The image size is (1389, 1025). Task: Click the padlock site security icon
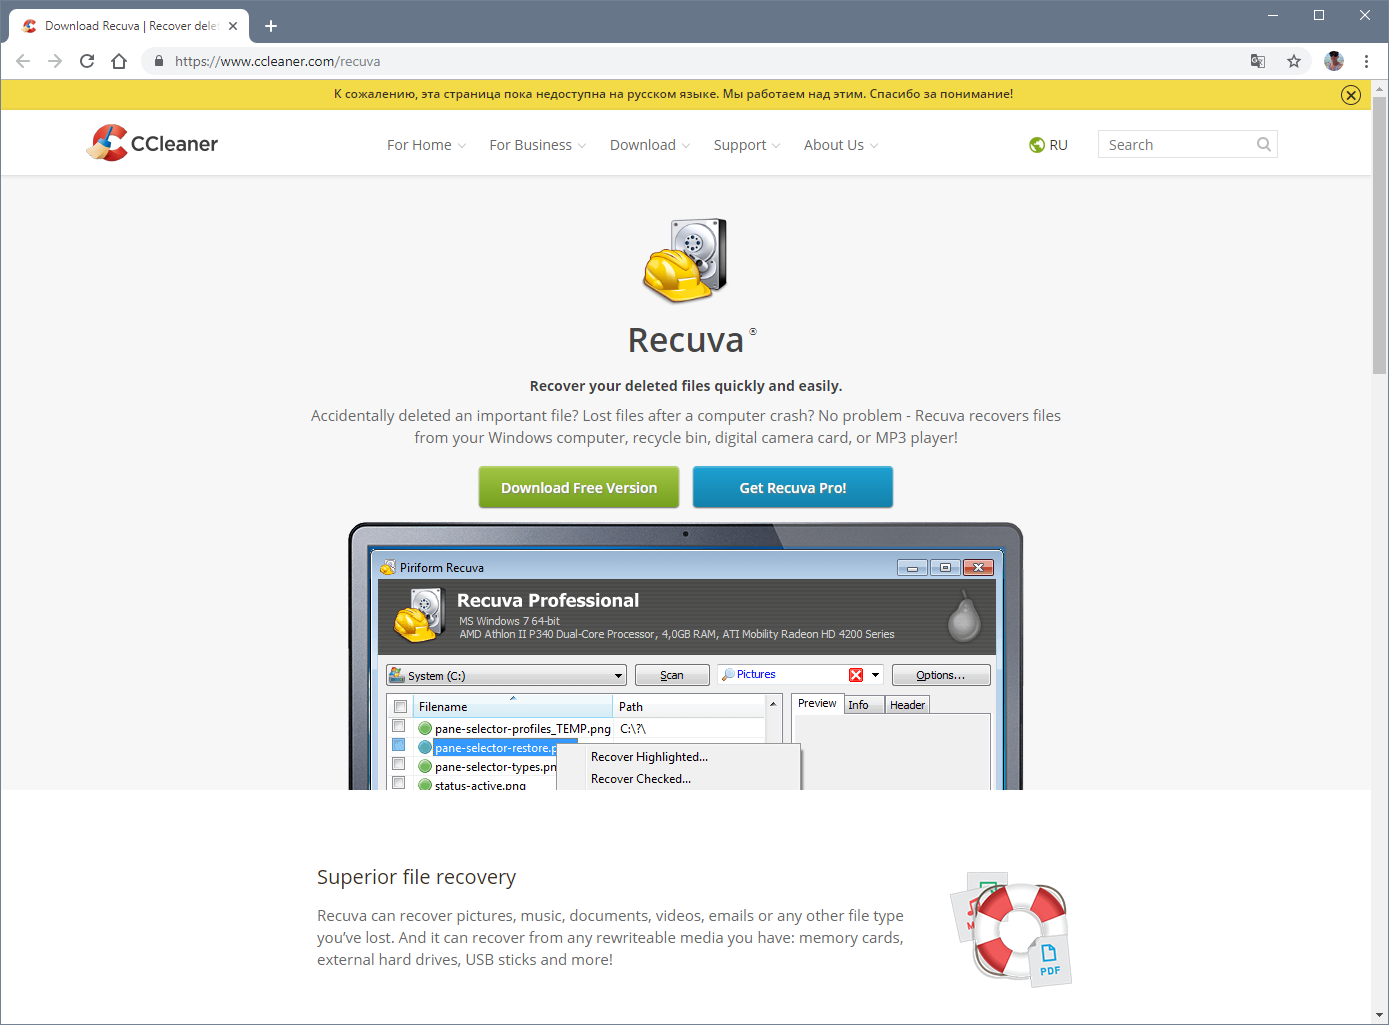coord(158,61)
